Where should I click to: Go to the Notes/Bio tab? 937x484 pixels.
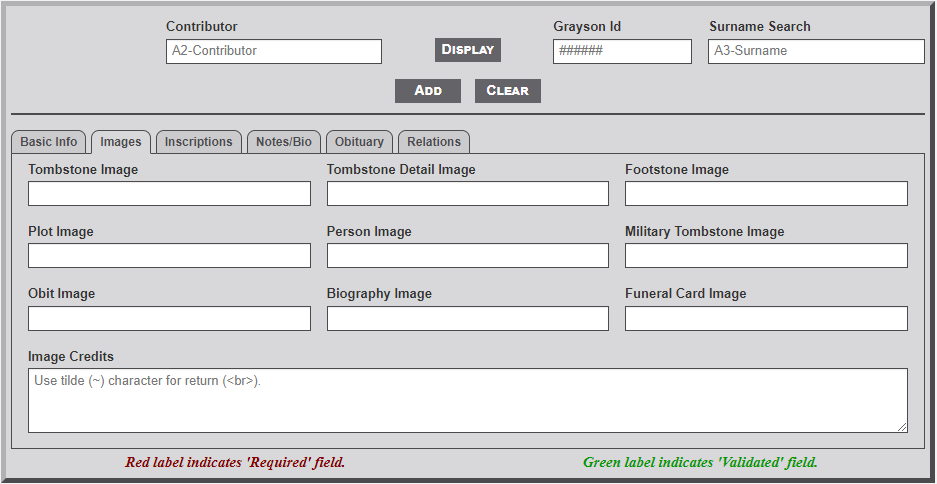(x=283, y=142)
